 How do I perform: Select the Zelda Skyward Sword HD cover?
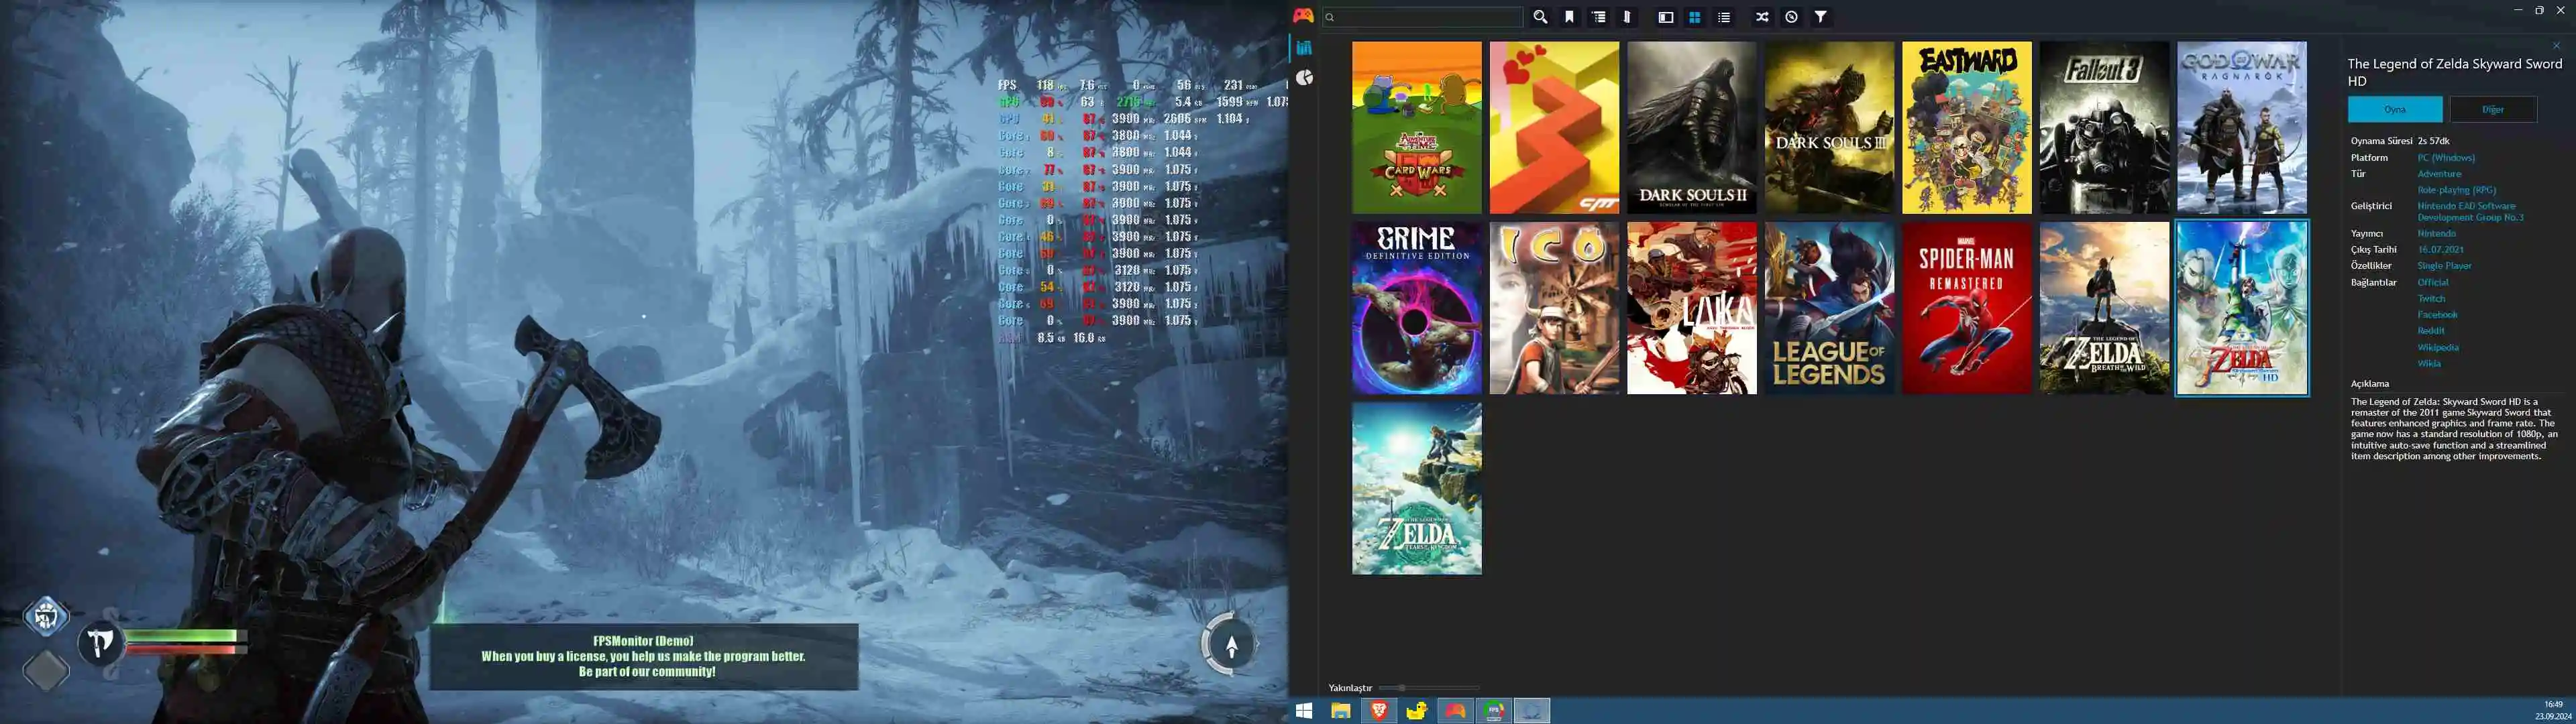(2242, 308)
